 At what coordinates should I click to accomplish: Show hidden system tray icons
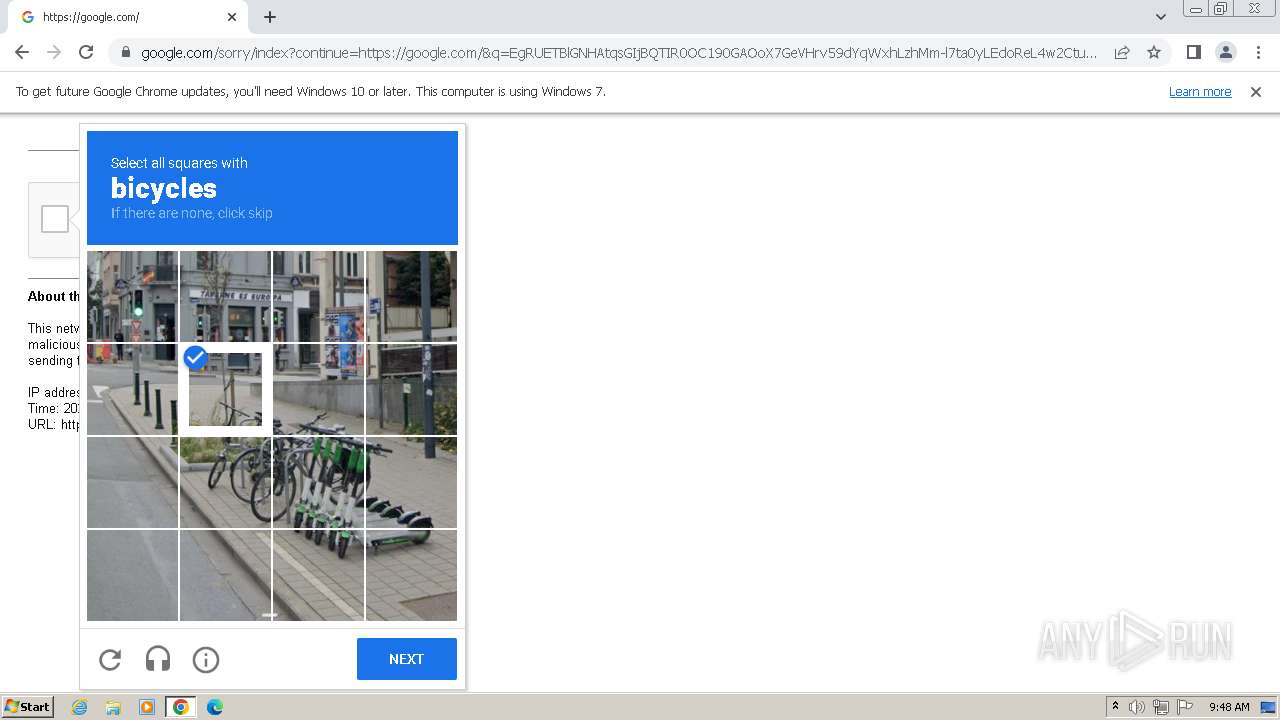point(1115,707)
